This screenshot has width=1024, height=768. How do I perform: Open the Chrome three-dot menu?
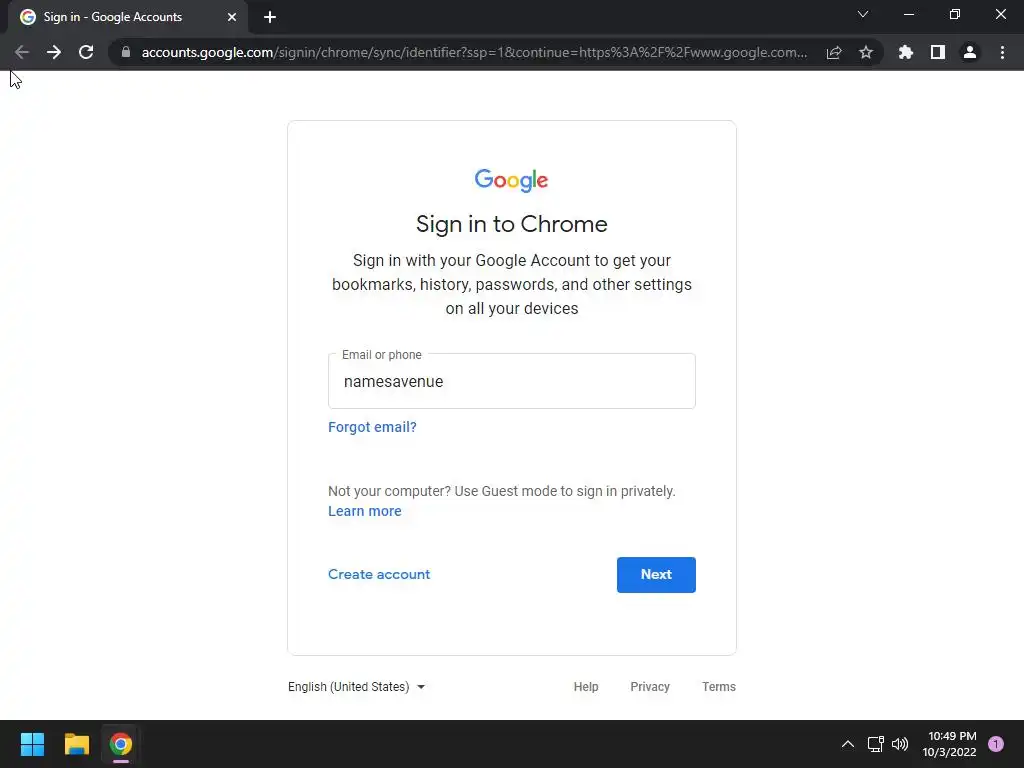1002,52
